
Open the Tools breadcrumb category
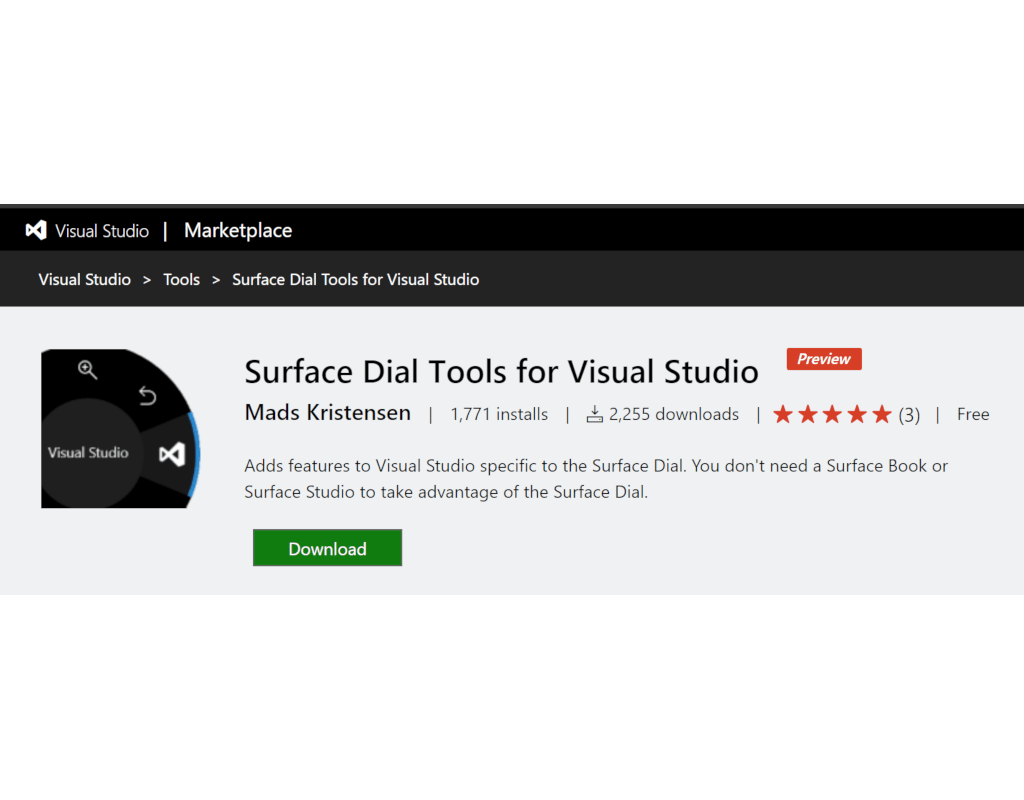(182, 280)
